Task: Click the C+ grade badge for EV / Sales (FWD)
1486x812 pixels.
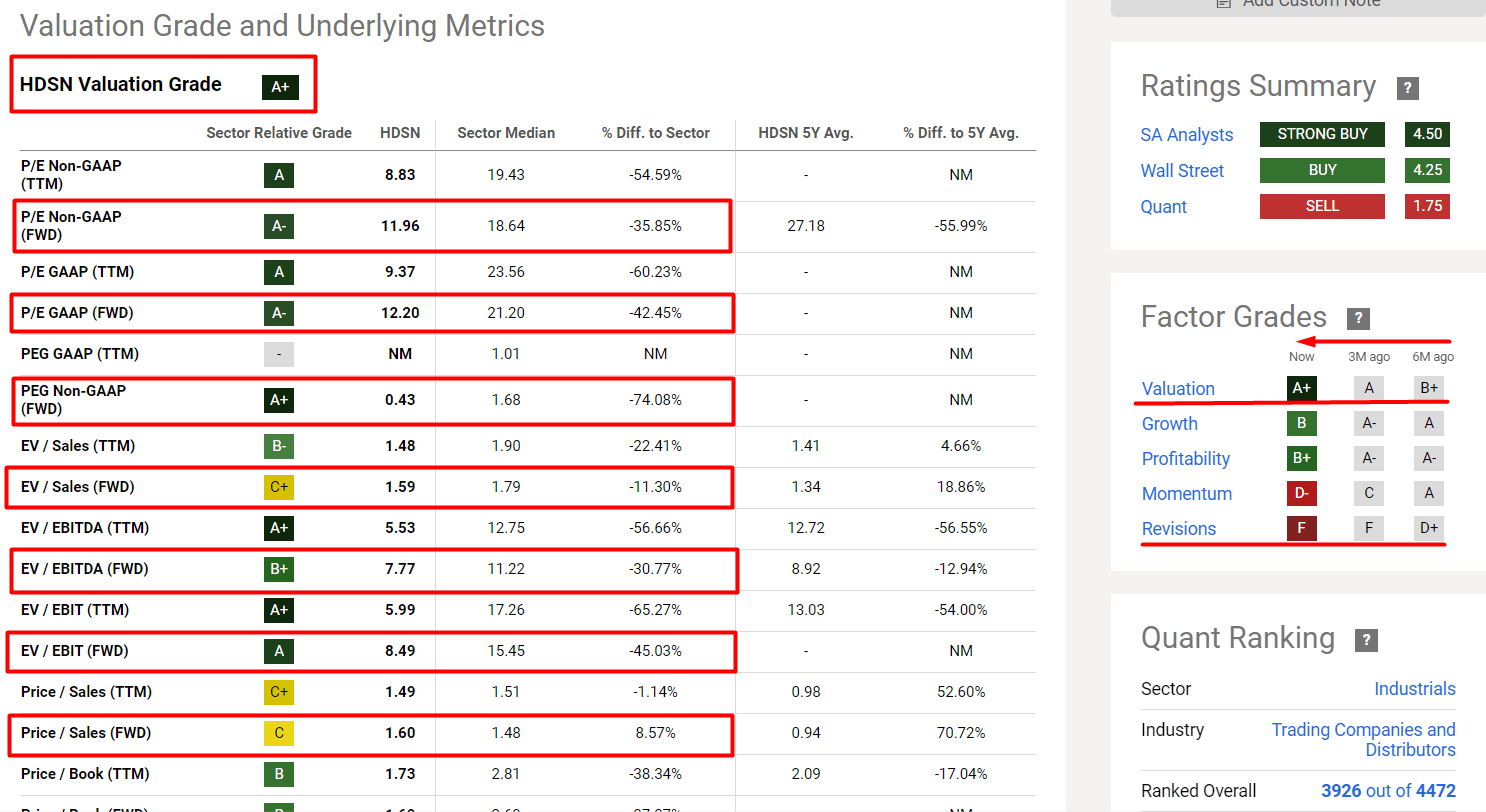Action: point(279,487)
